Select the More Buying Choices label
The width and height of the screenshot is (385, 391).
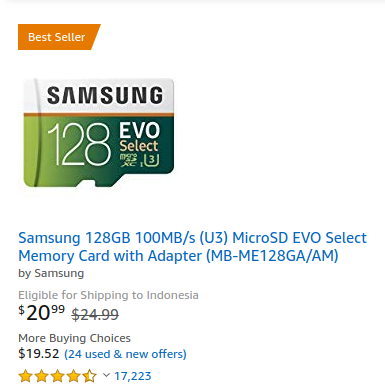(74, 338)
